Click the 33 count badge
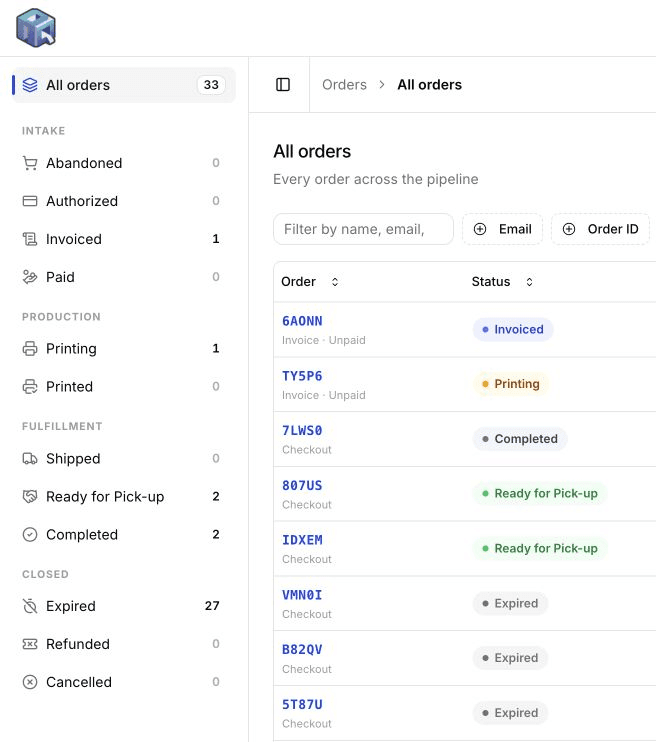Image resolution: width=656 pixels, height=742 pixels. [x=211, y=85]
